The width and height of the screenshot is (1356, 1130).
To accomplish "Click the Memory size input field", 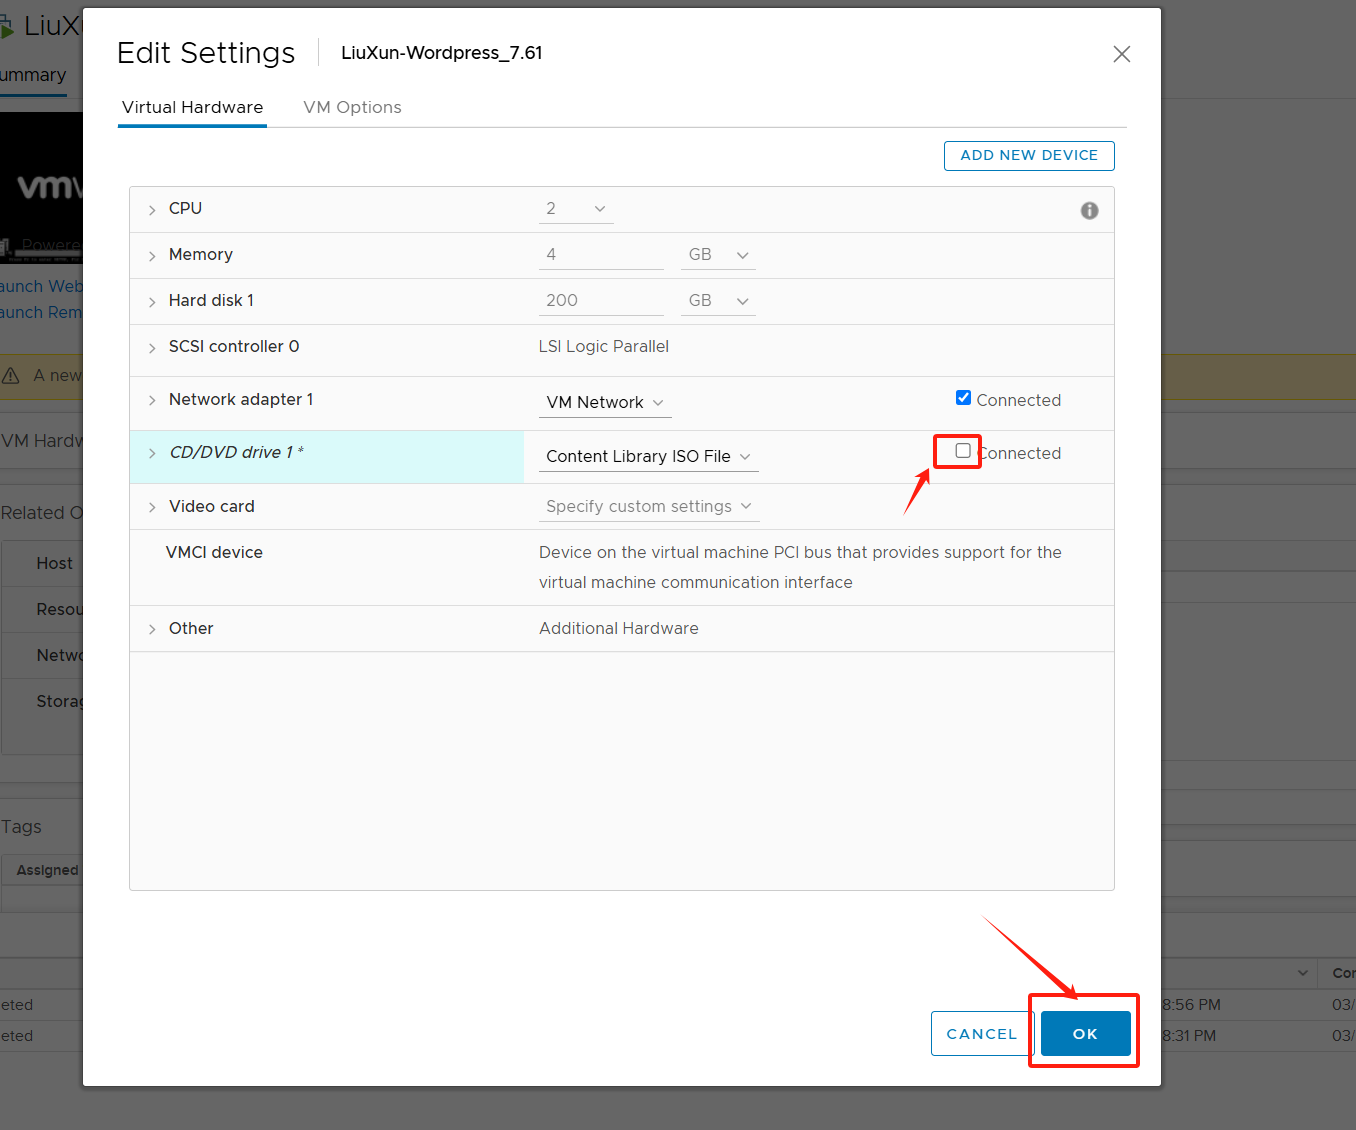I will tap(601, 255).
